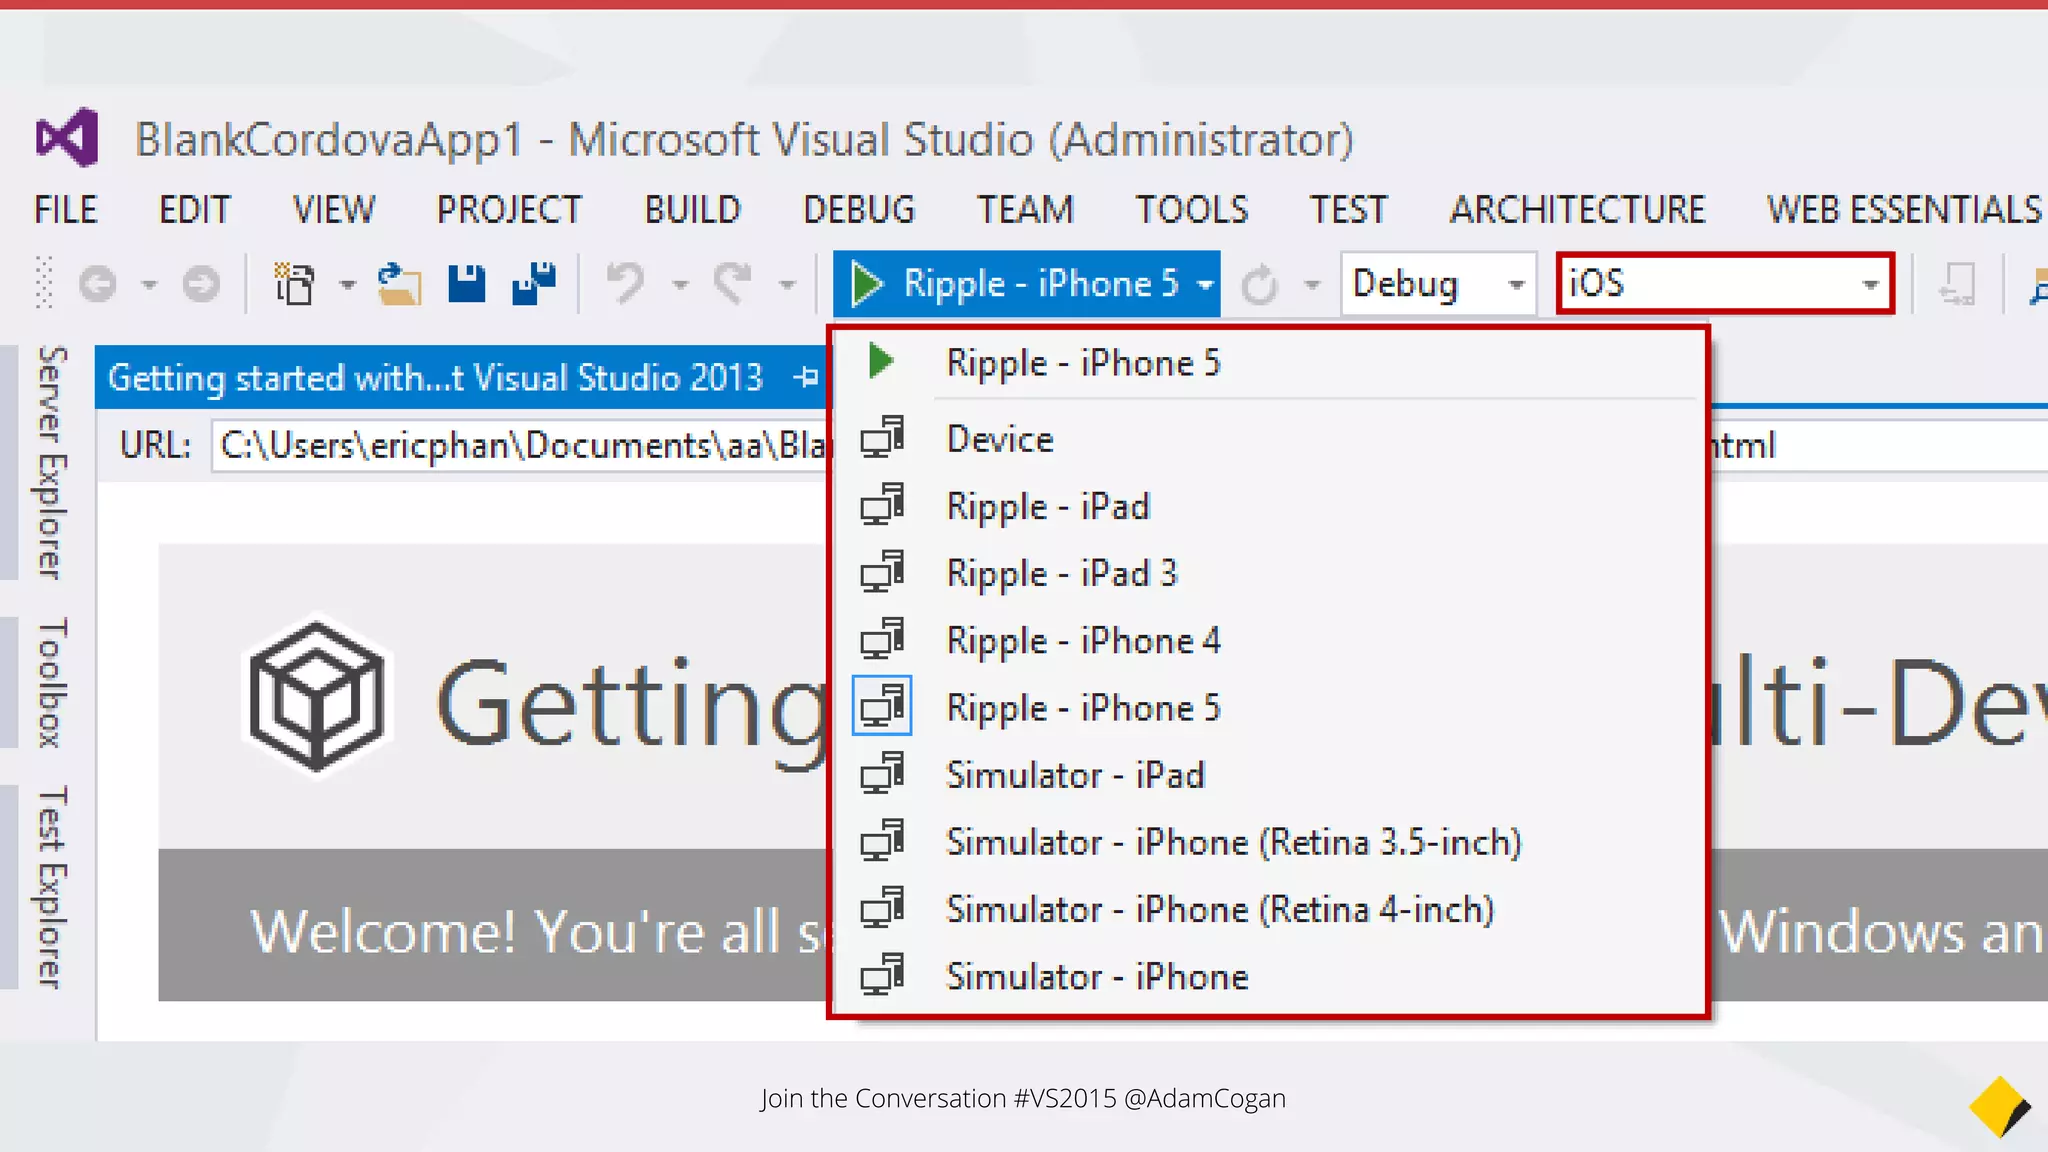Click the Cordova cube logo on page
The height and width of the screenshot is (1152, 2048).
point(316,697)
